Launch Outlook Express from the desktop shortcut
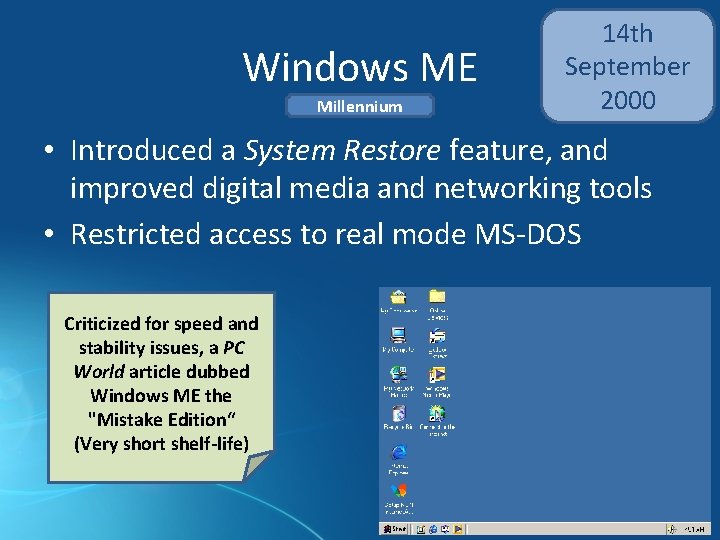This screenshot has width=720, height=540. click(437, 343)
